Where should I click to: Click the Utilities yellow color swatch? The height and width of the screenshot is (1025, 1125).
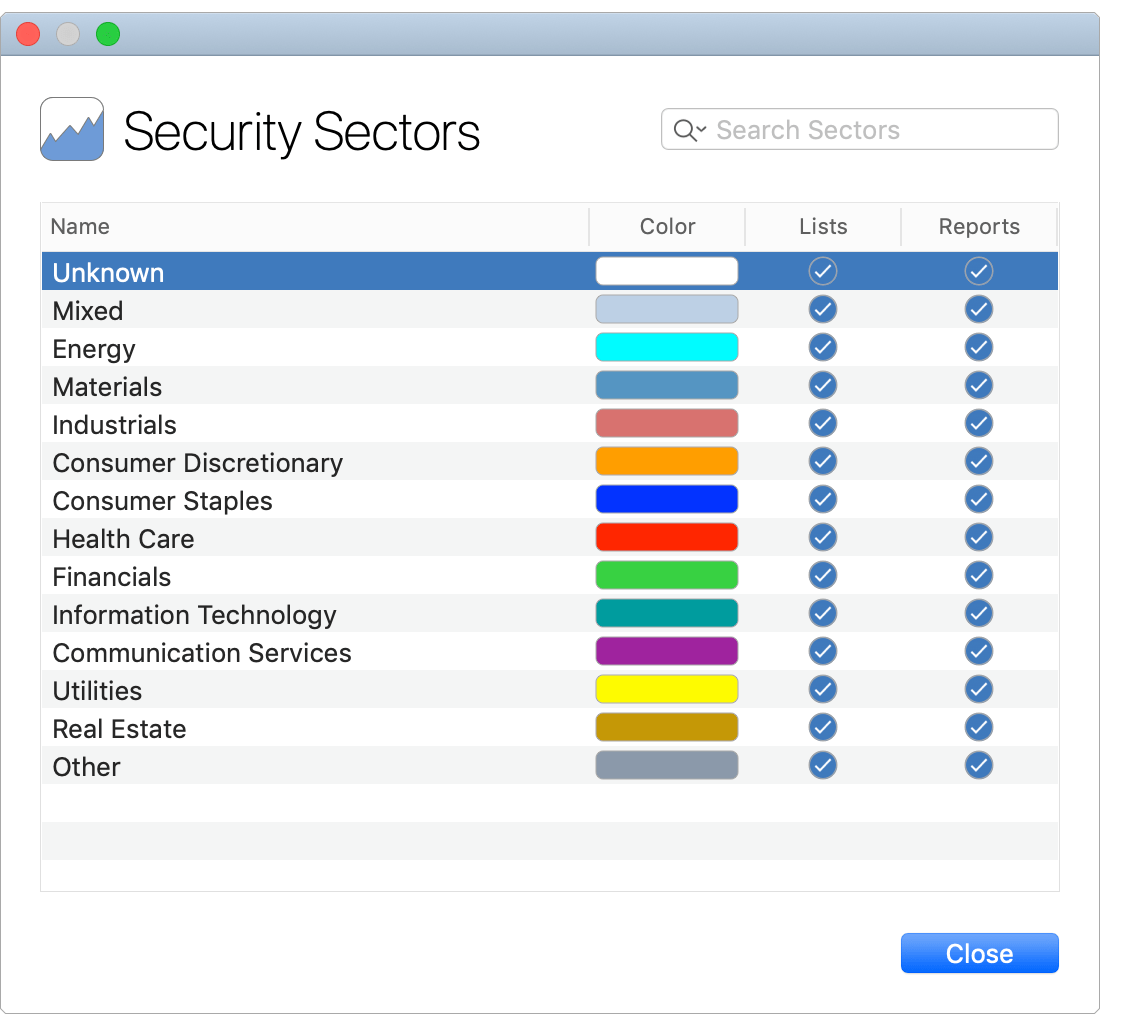(666, 689)
